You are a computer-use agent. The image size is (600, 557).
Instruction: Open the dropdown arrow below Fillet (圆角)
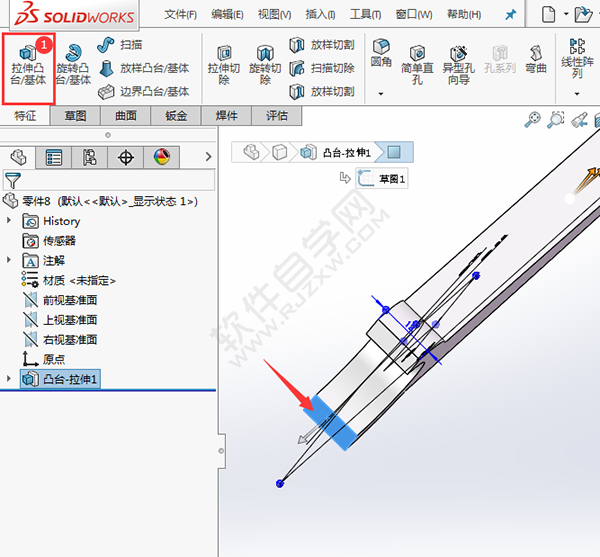tap(381, 94)
